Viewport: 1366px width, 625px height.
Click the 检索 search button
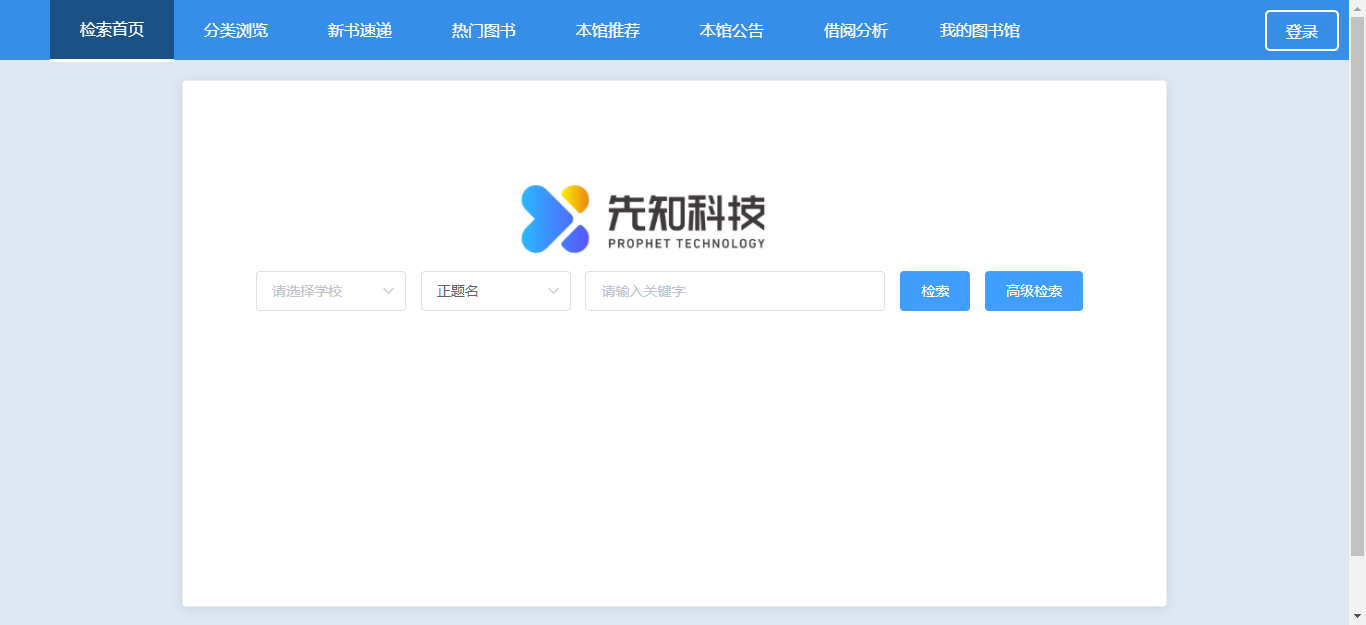tap(935, 291)
